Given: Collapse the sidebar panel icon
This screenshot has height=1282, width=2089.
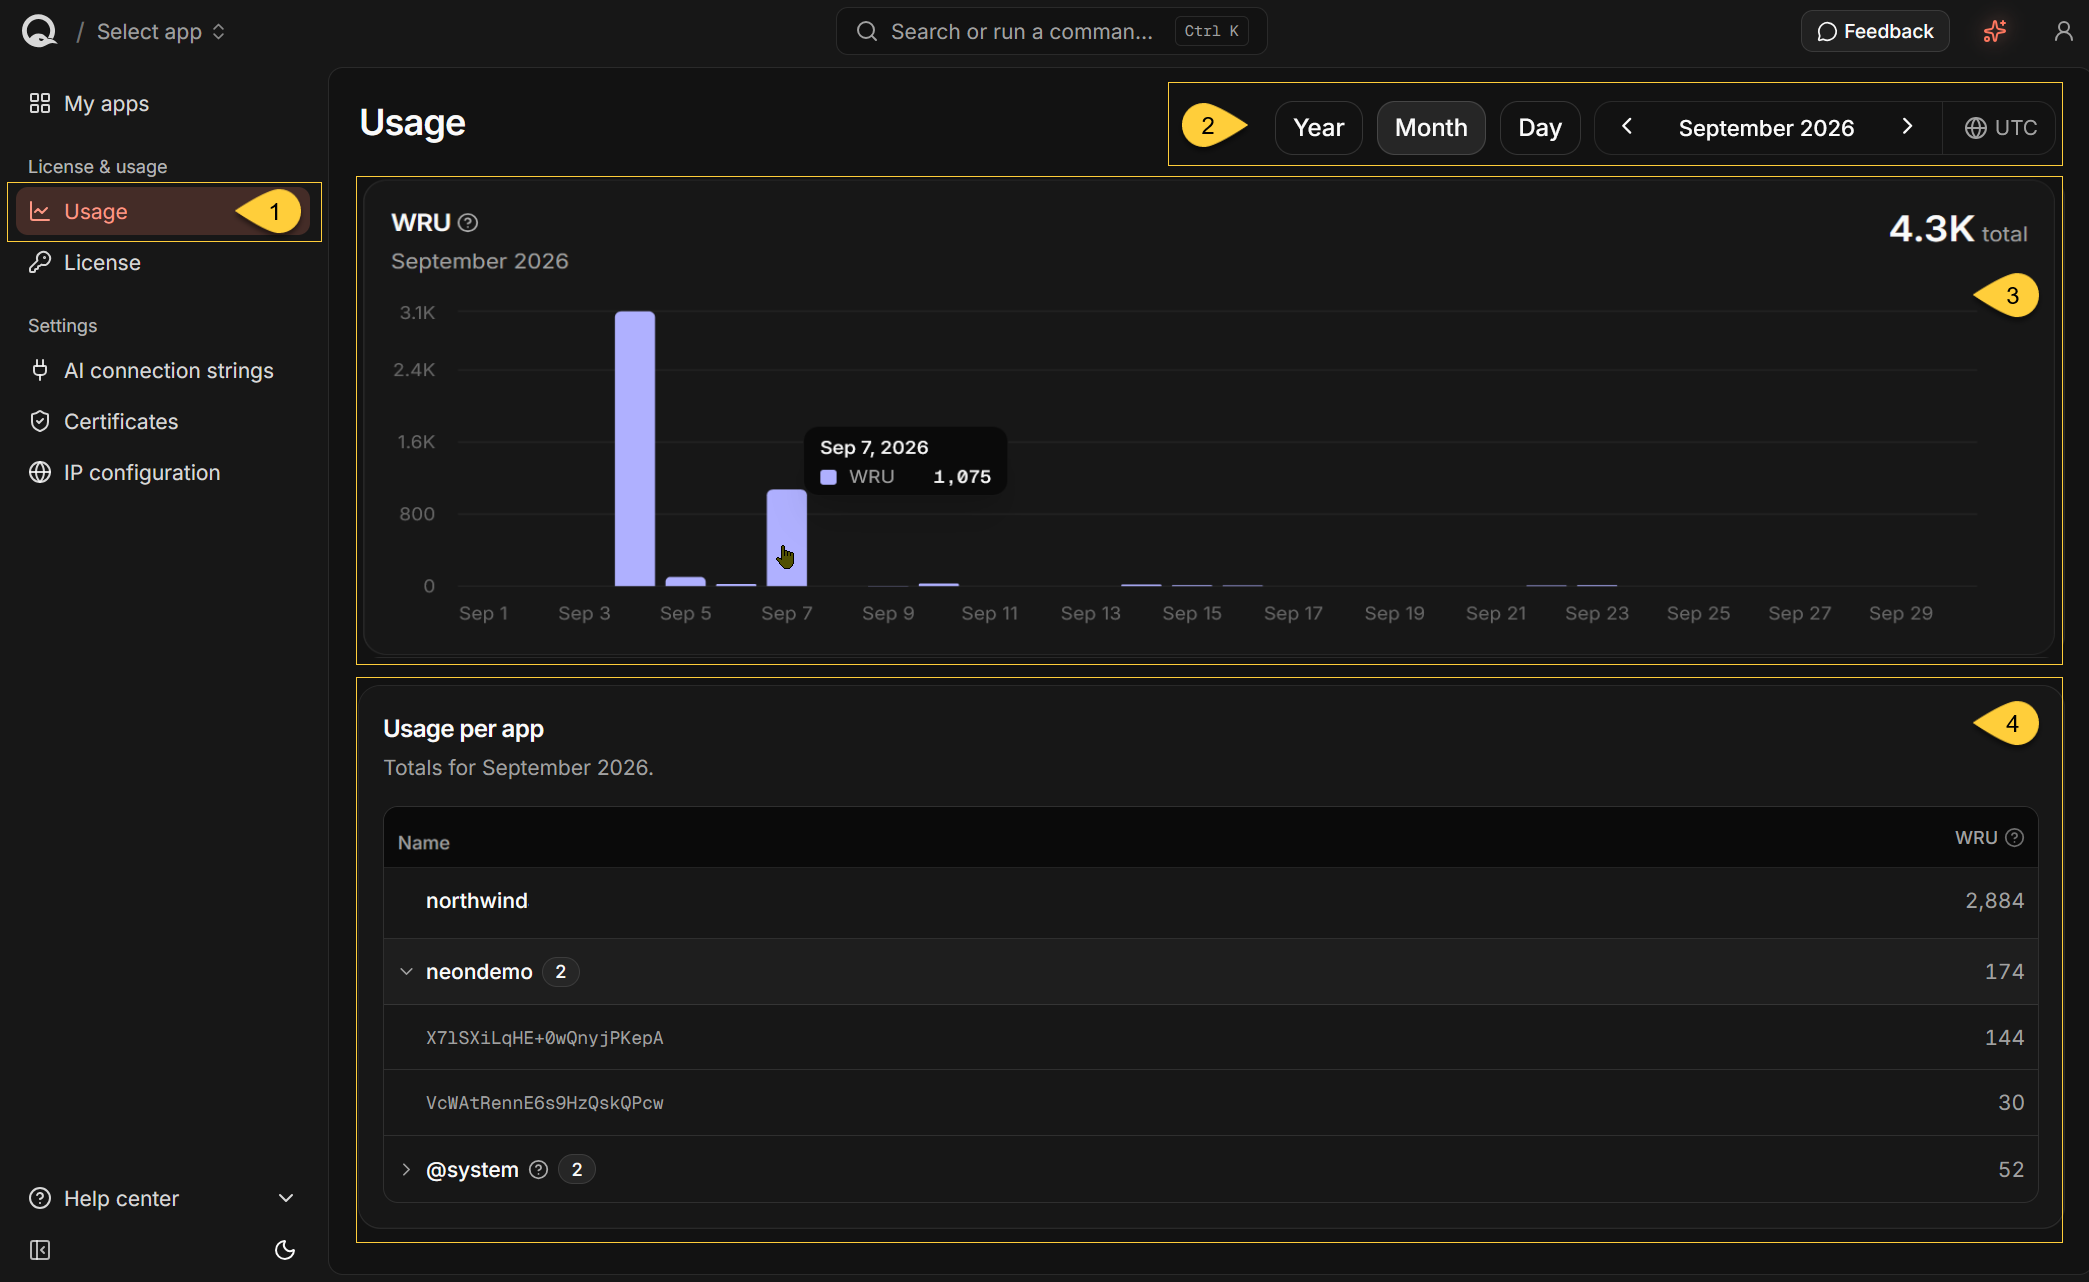Looking at the screenshot, I should pyautogui.click(x=40, y=1250).
